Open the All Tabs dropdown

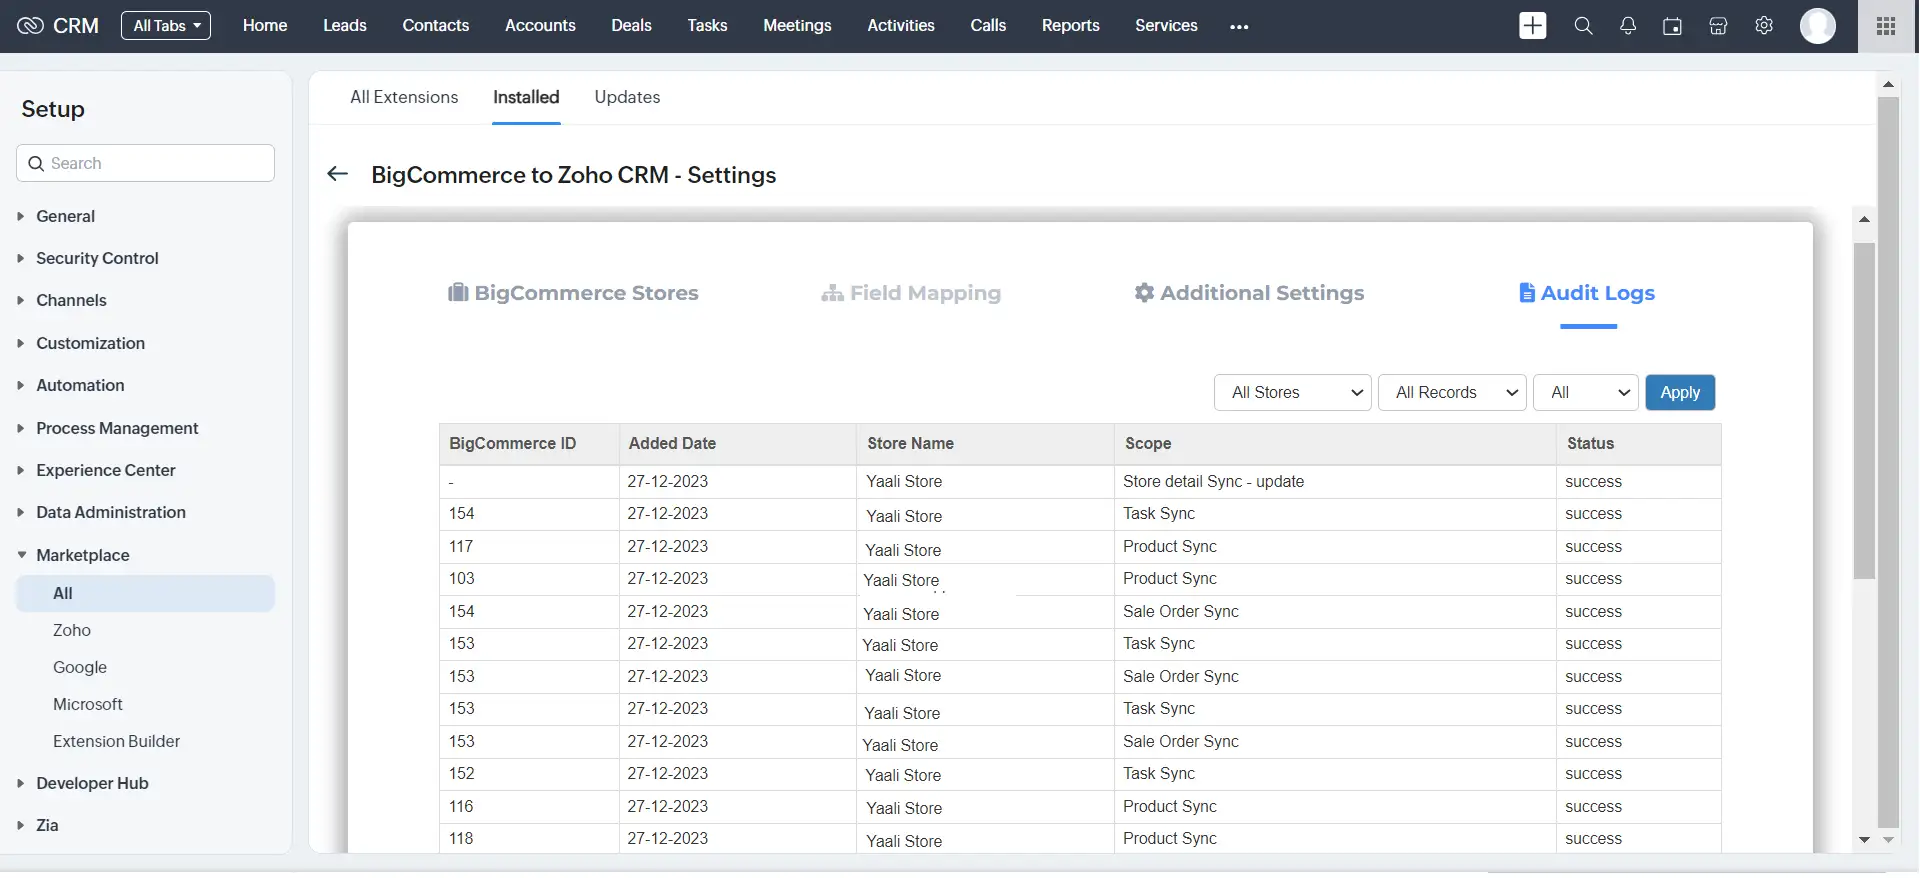(x=166, y=26)
